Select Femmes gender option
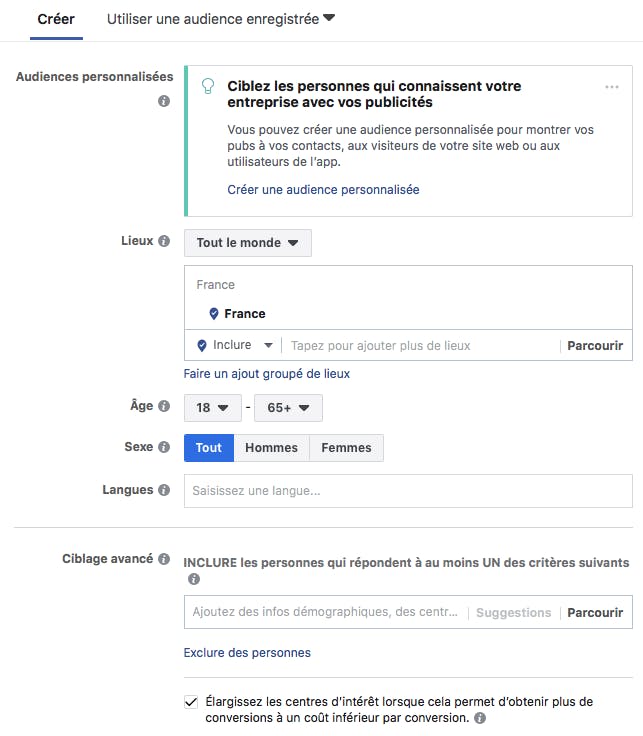Viewport: 643px width, 736px height. click(346, 448)
